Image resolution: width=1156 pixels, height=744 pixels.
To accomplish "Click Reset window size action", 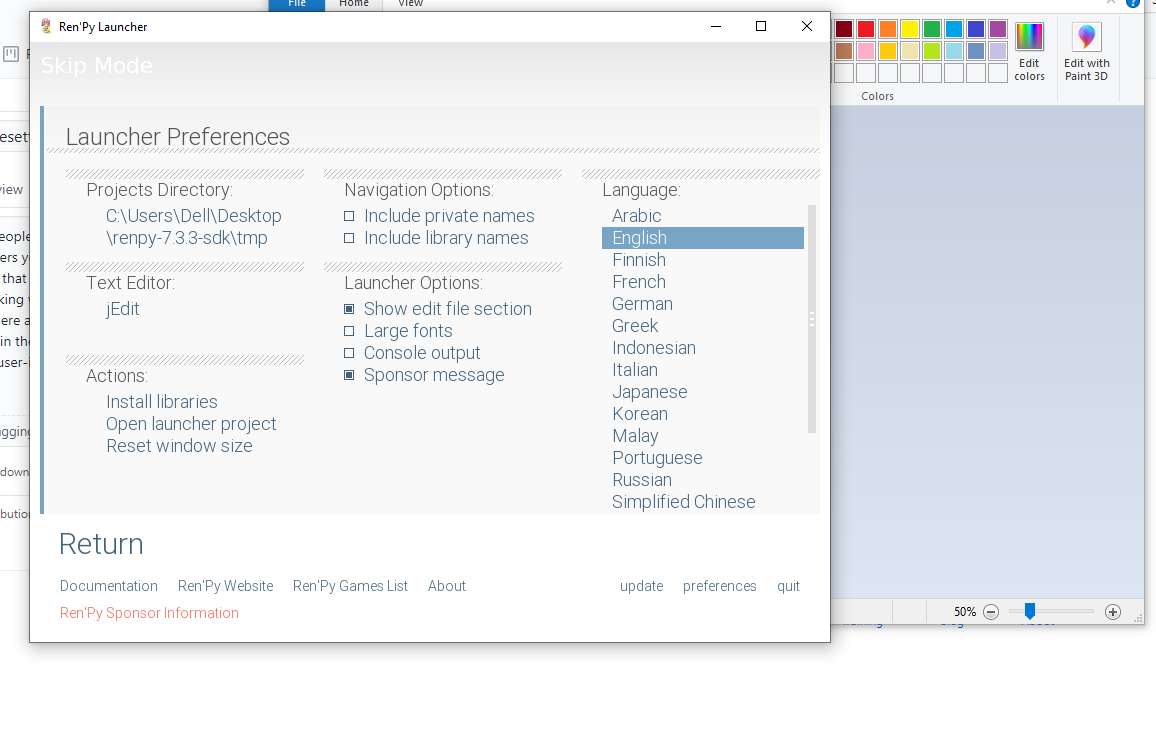I will (179, 445).
